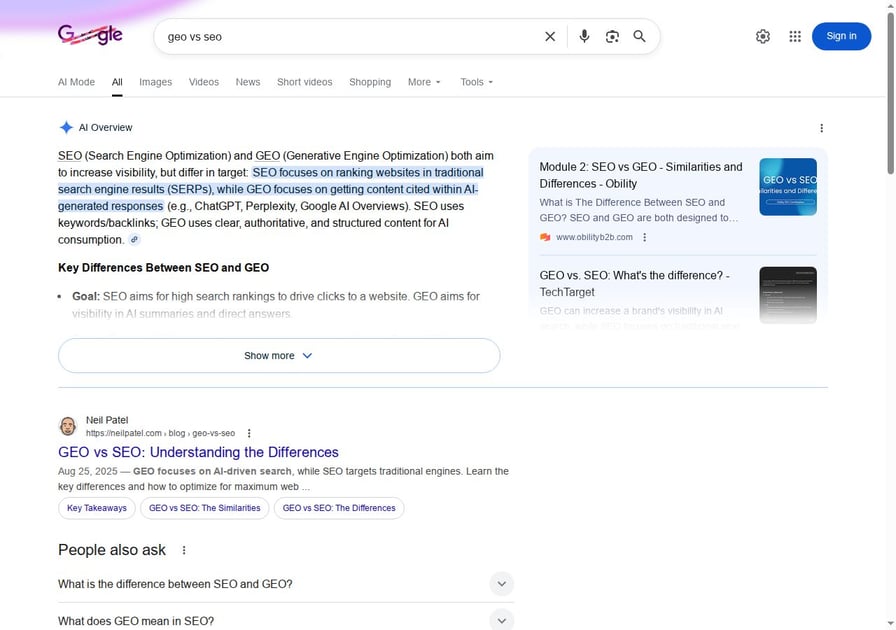Click the neilpatel.com › blog › geo-vs-seo URL
The image size is (896, 630).
coord(161,433)
